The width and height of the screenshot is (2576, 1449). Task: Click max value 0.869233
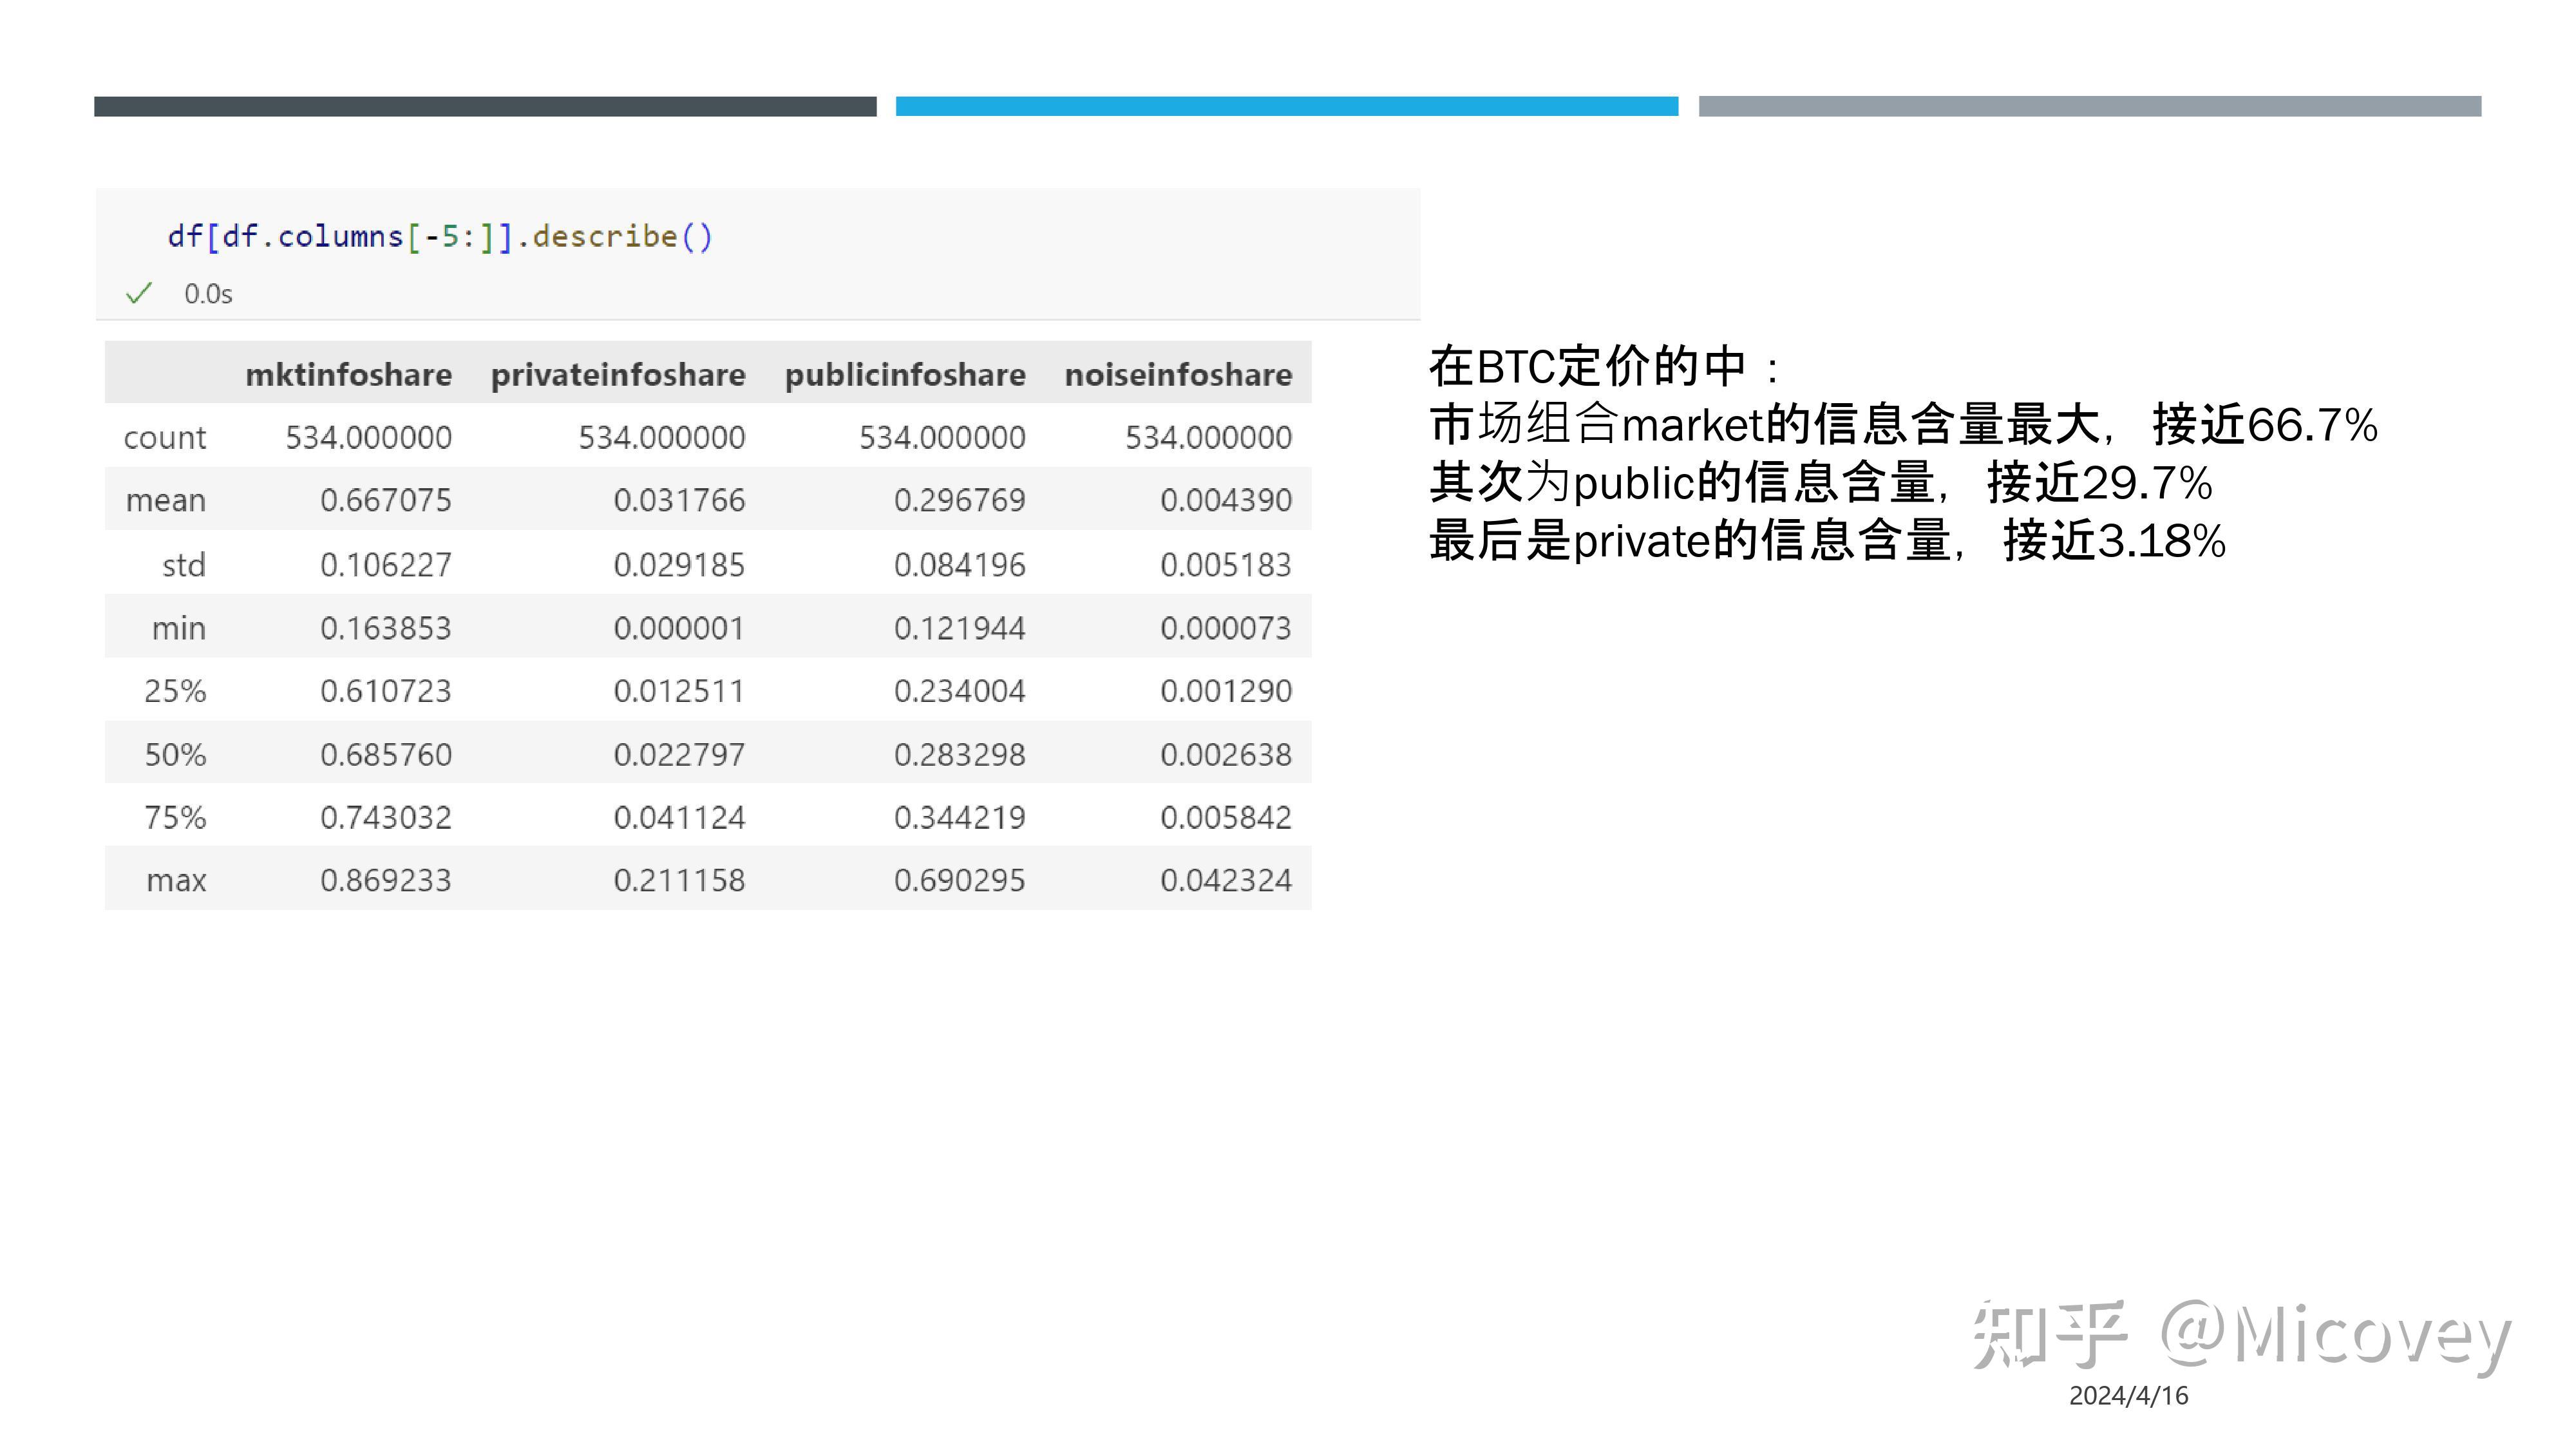pyautogui.click(x=386, y=881)
